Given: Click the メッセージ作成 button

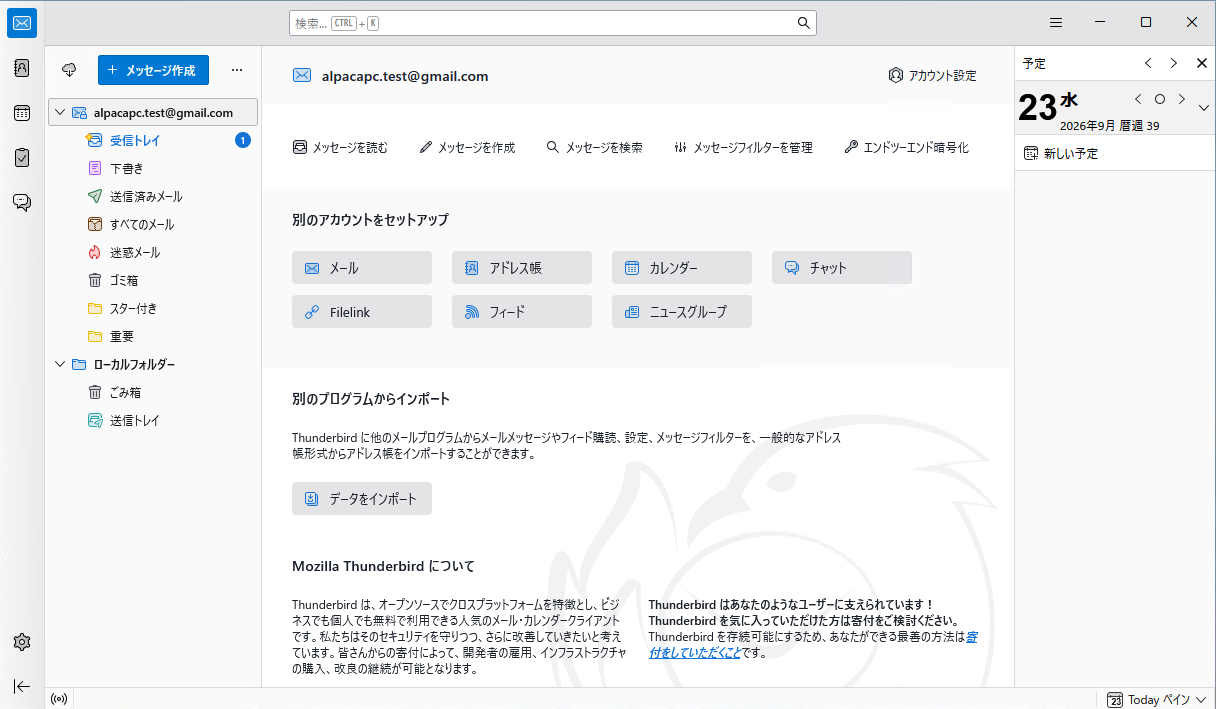Looking at the screenshot, I should 153,70.
